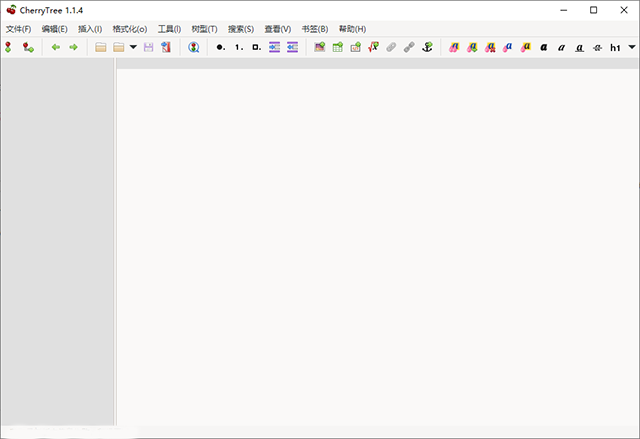Click inside the empty text editor area
The height and width of the screenshot is (439, 640).
[376, 240]
